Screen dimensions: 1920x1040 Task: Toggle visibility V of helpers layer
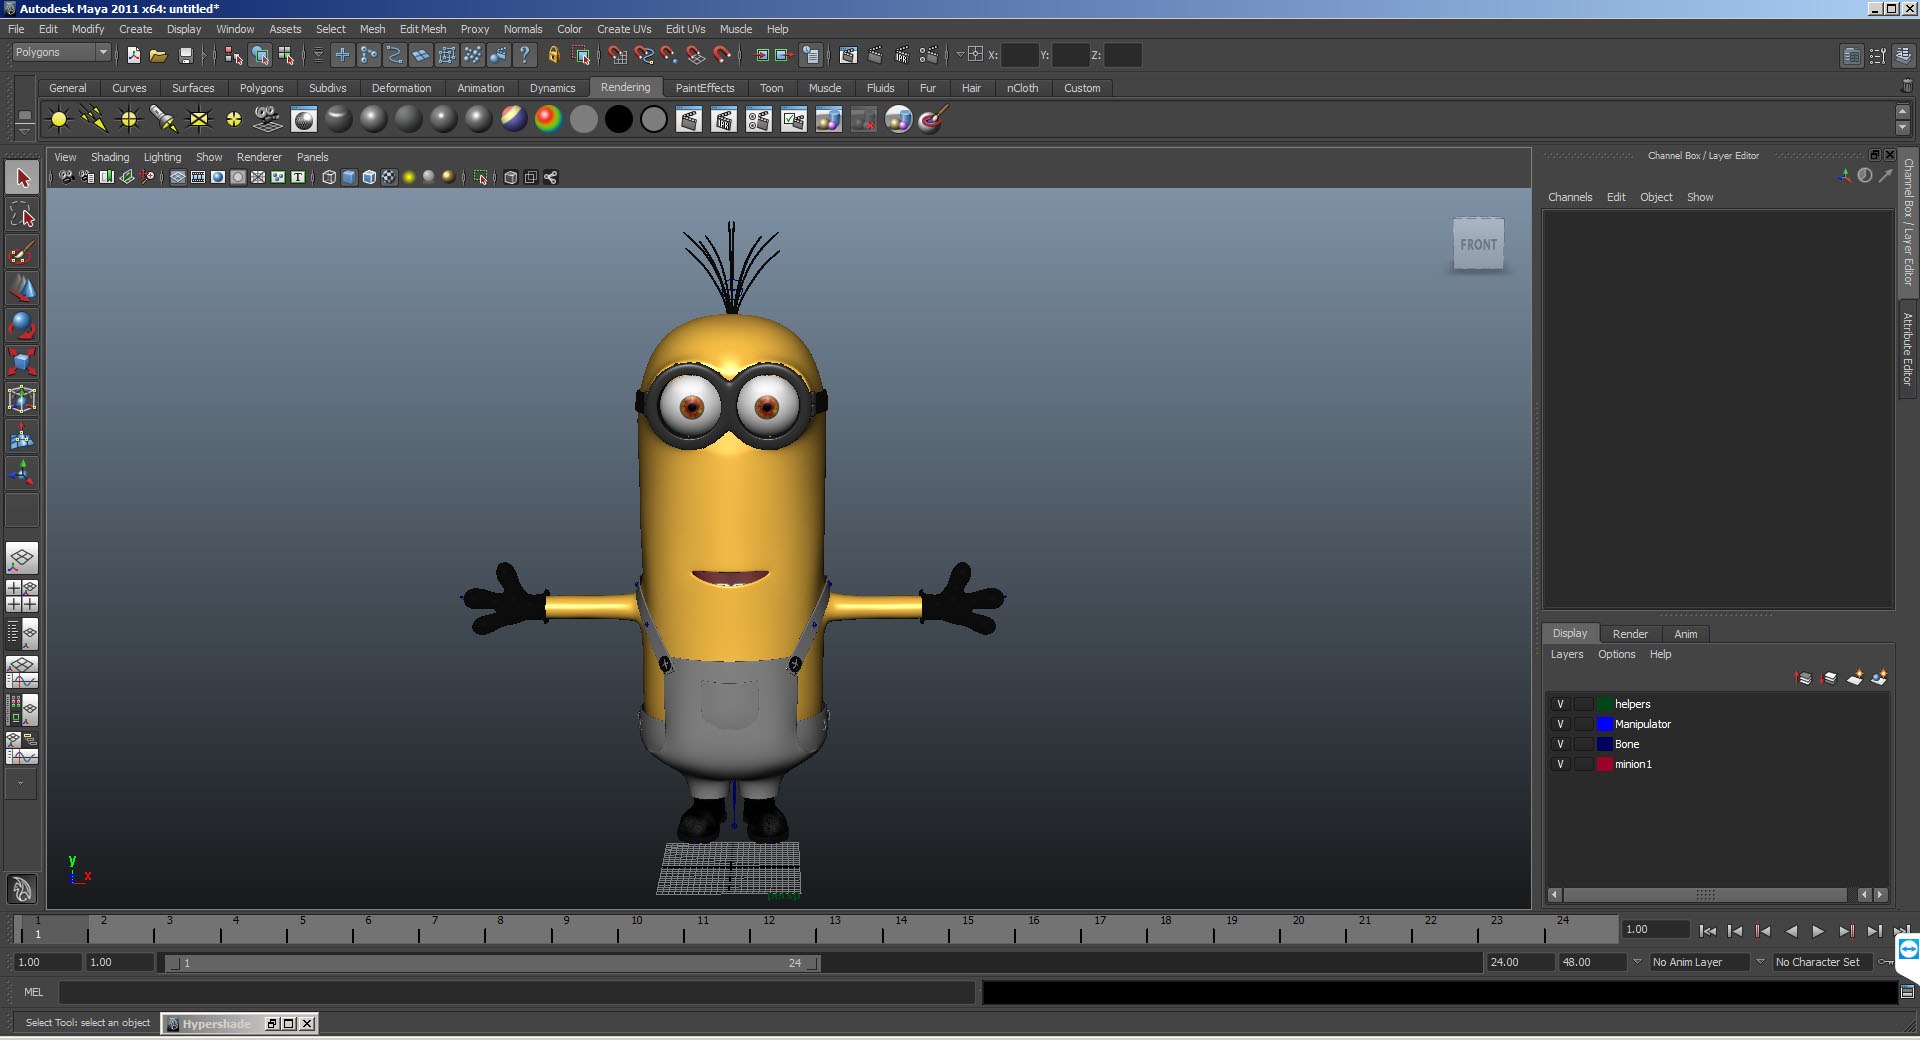pyautogui.click(x=1560, y=704)
